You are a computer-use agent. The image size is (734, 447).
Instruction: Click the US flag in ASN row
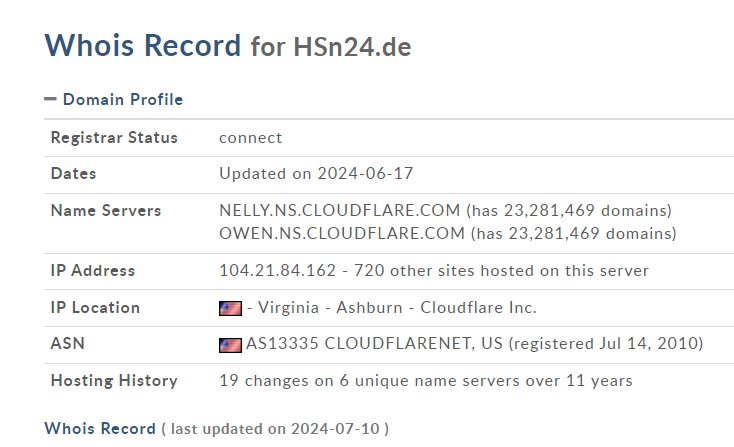click(x=230, y=345)
